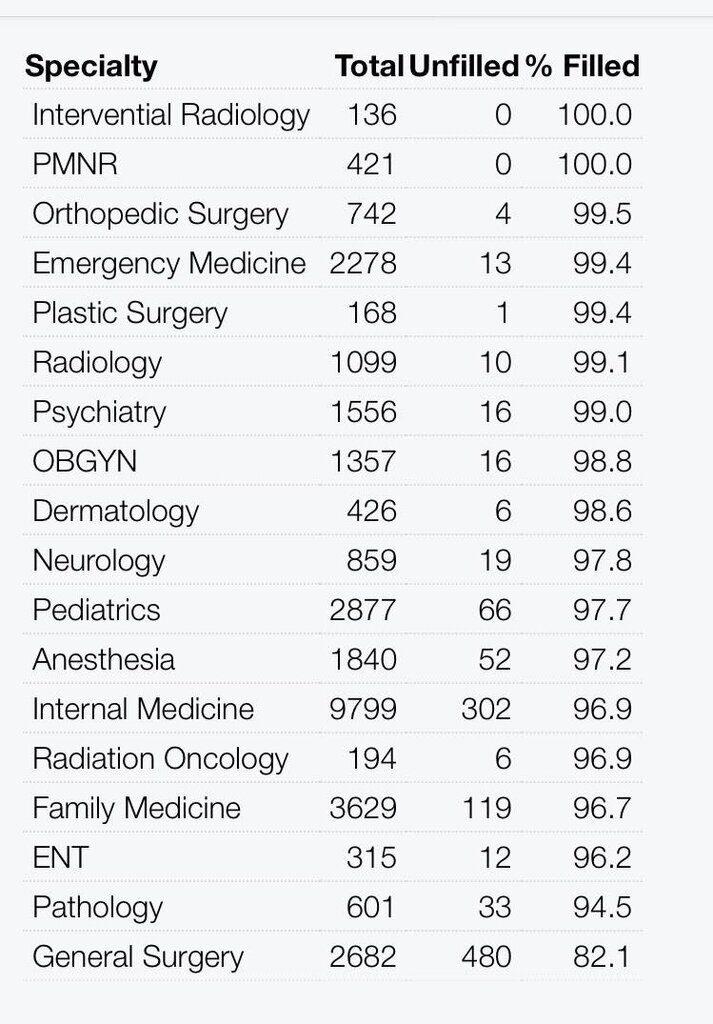Click Internal Medicine total value 9799
Screen dimensions: 713x1024
click(363, 709)
